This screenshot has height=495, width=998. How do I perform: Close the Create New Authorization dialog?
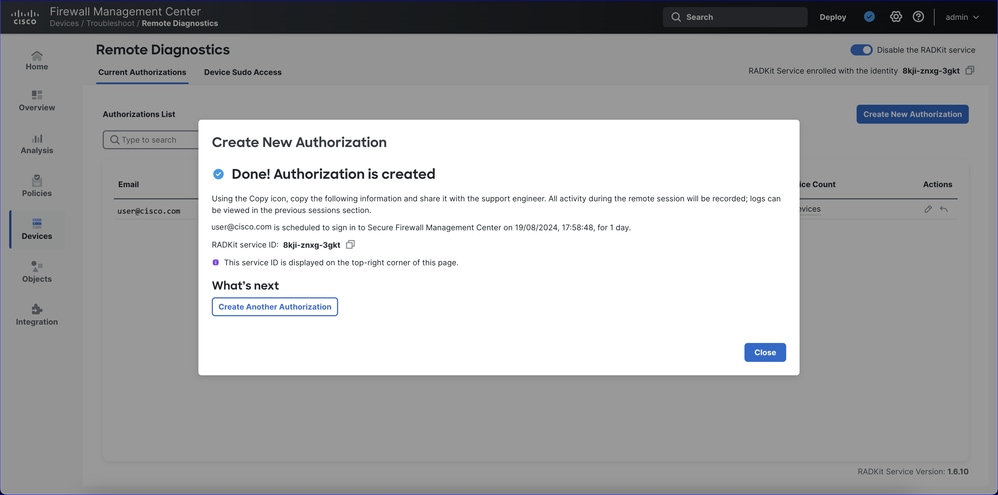click(765, 353)
